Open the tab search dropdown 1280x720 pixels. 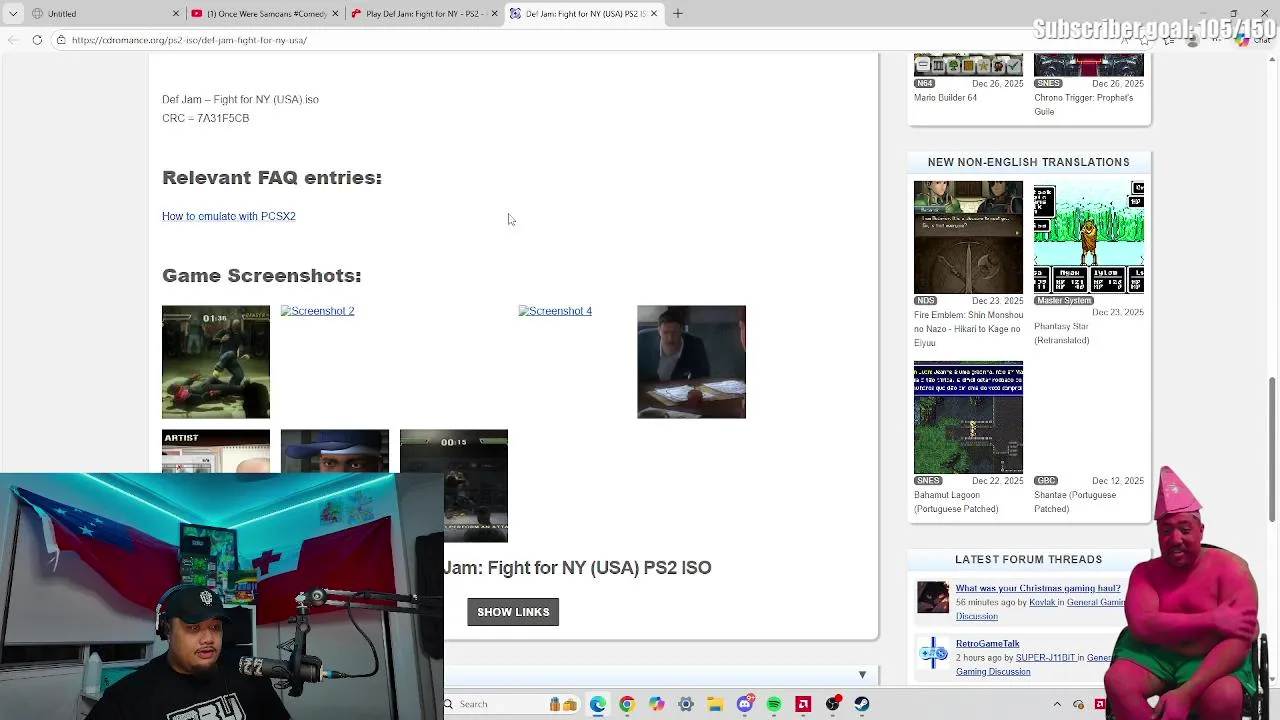point(11,13)
